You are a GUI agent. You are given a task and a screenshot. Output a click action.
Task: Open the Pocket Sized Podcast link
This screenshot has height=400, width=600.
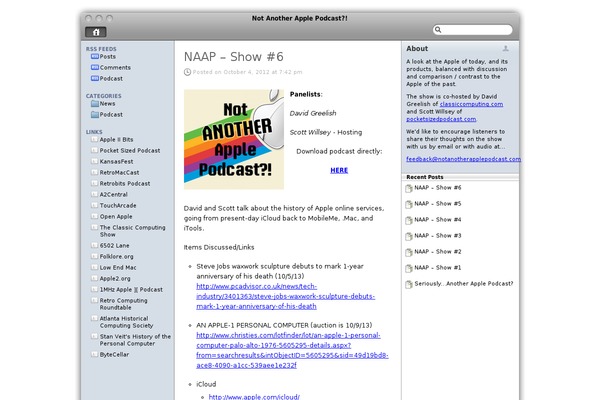point(130,150)
